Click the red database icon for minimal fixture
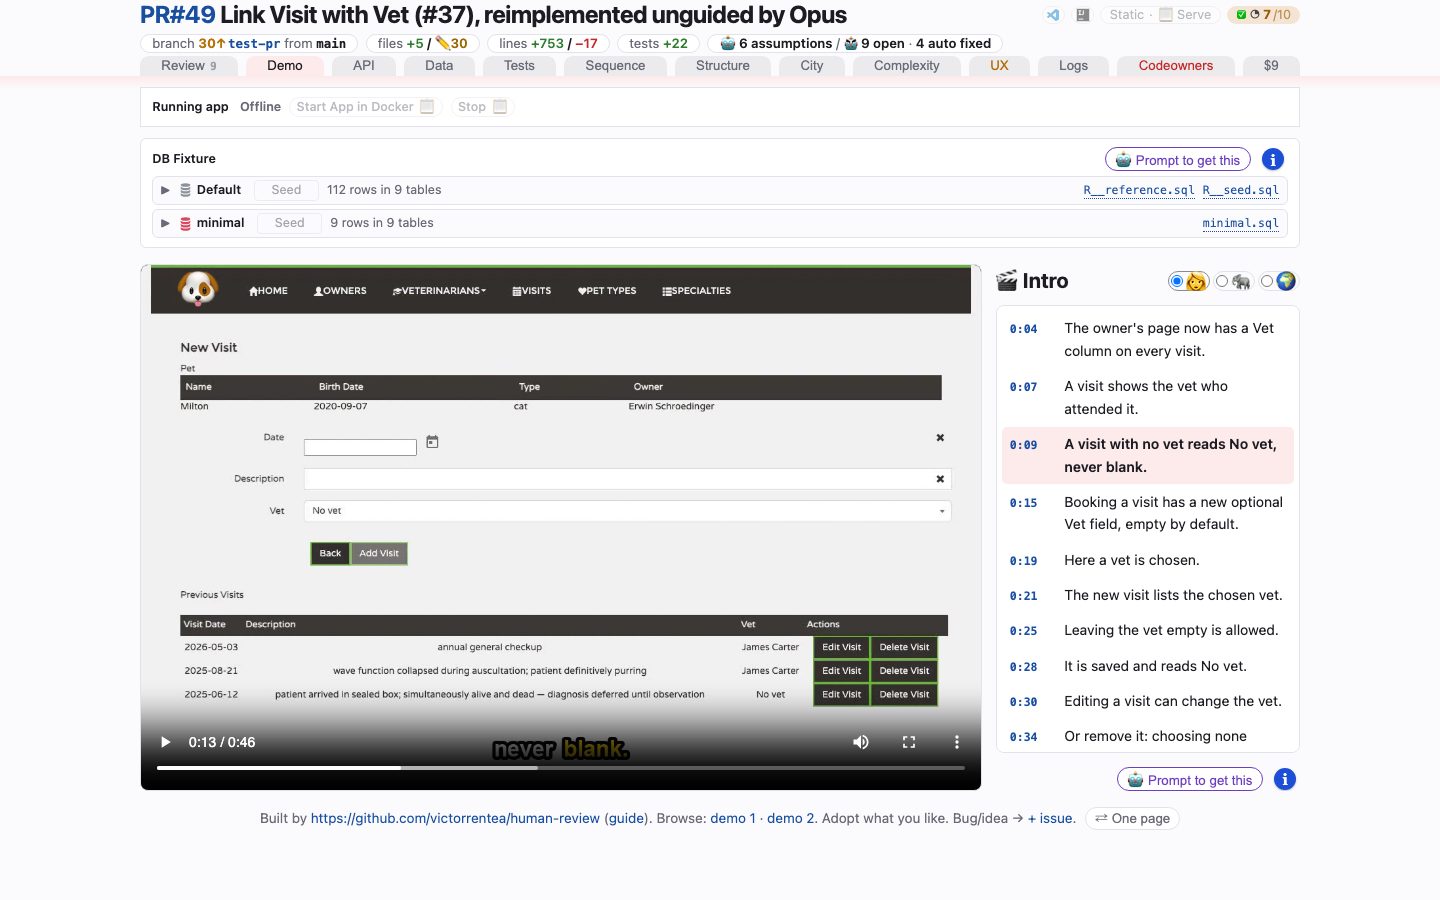 coord(185,223)
